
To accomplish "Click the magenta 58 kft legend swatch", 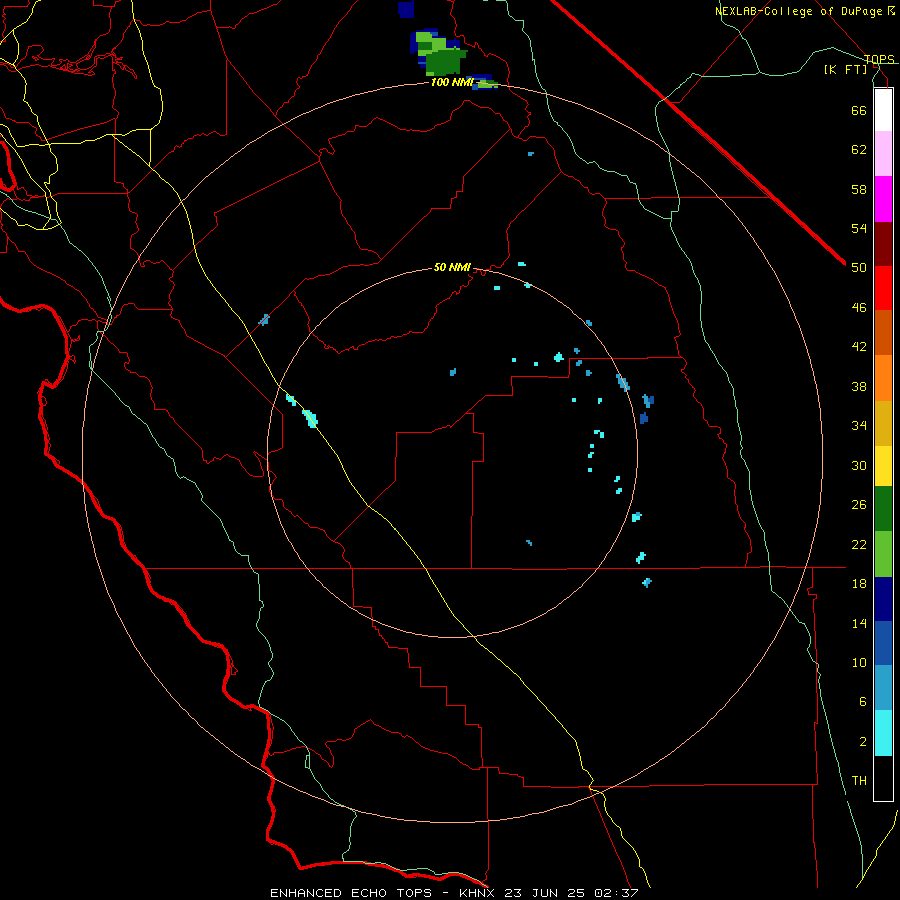I will 883,199.
